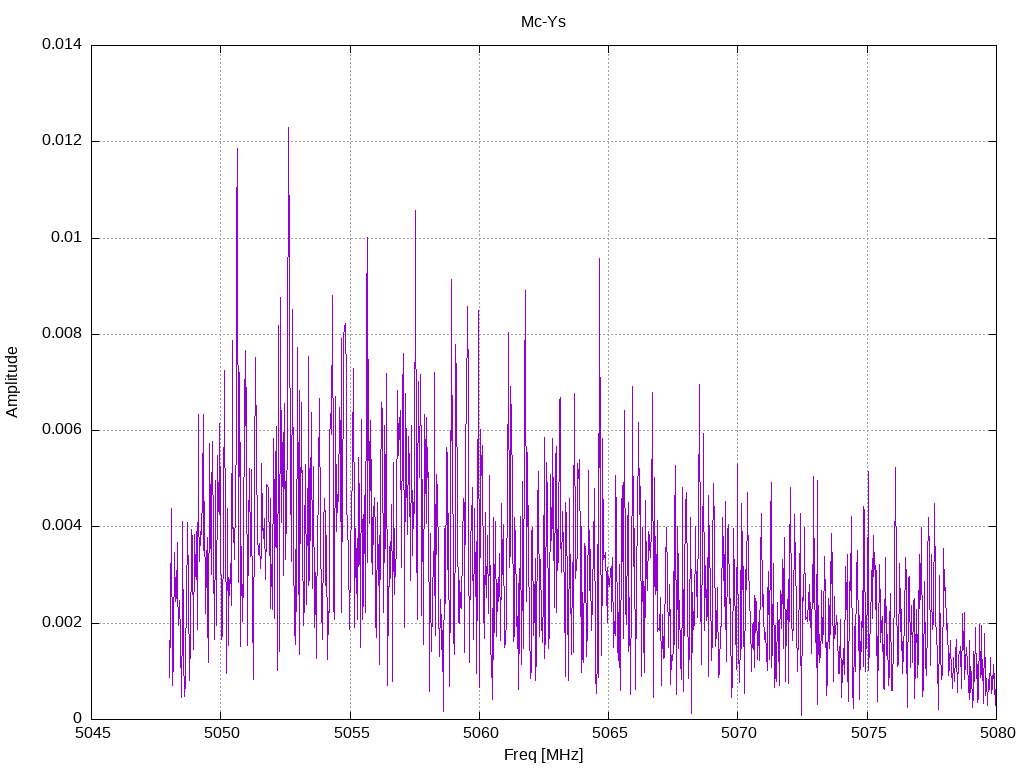Click the 0.004 y-axis tick label
Image resolution: width=1024 pixels, height=768 pixels.
[x=62, y=526]
